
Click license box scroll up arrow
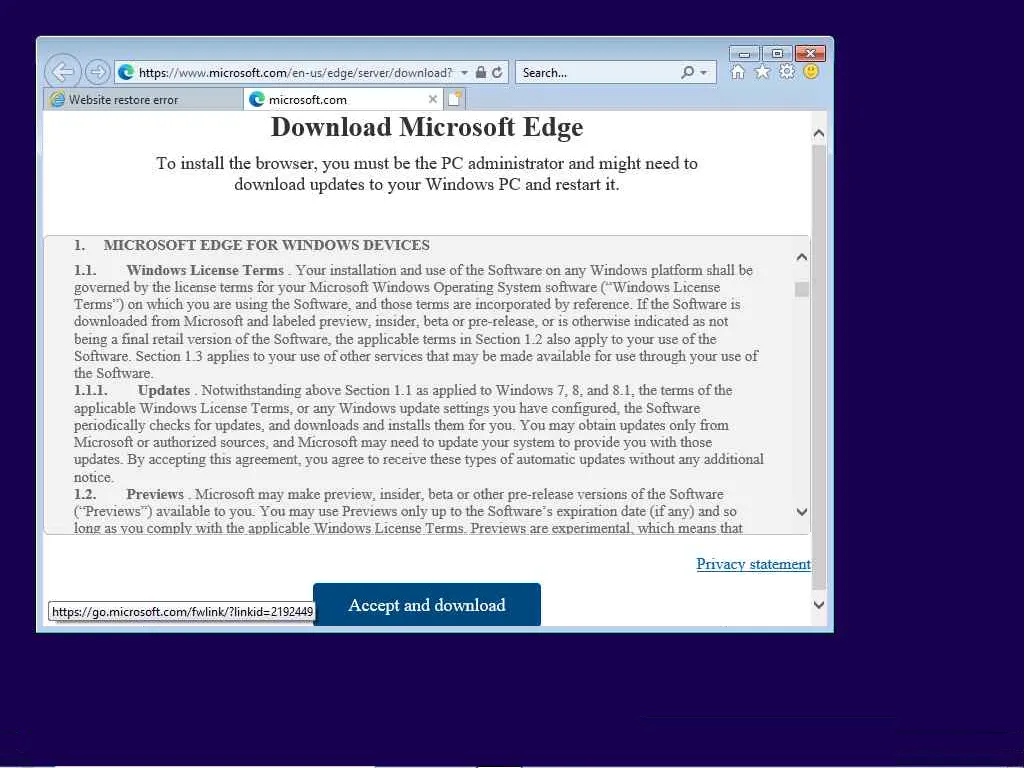802,257
